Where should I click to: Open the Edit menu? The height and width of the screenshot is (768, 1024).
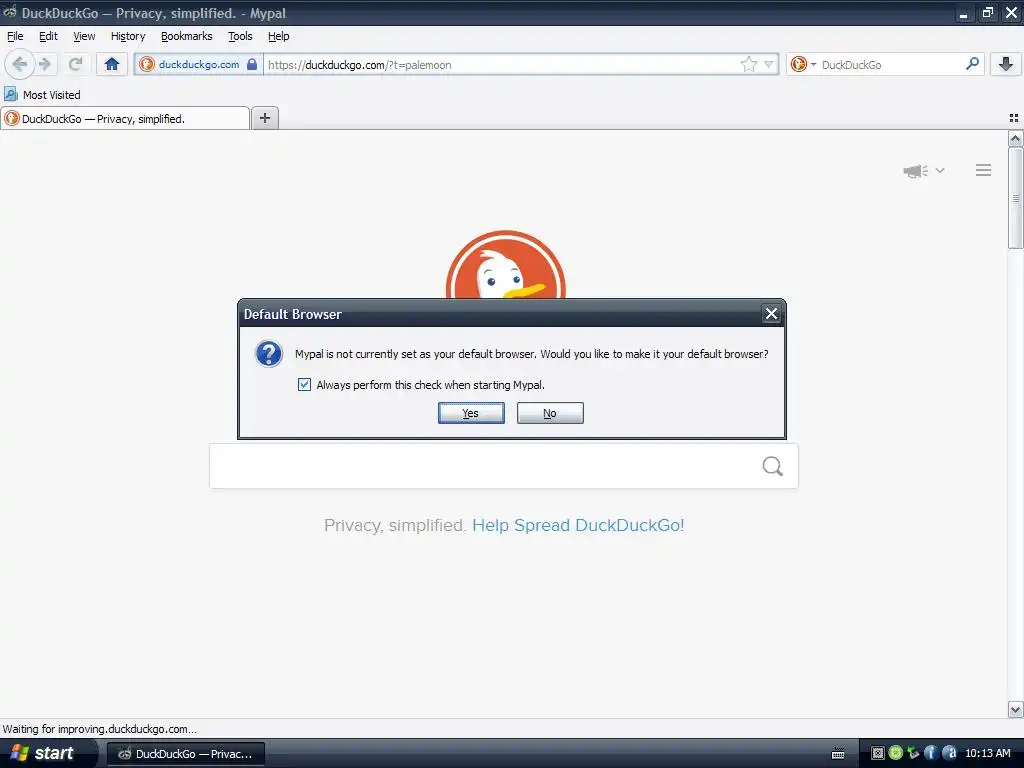[x=48, y=36]
